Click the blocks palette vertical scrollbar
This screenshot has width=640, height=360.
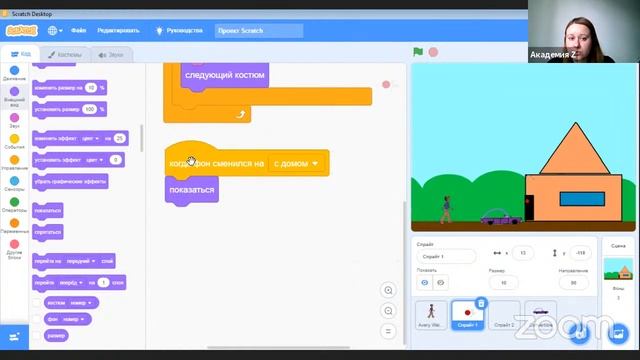pyautogui.click(x=142, y=138)
